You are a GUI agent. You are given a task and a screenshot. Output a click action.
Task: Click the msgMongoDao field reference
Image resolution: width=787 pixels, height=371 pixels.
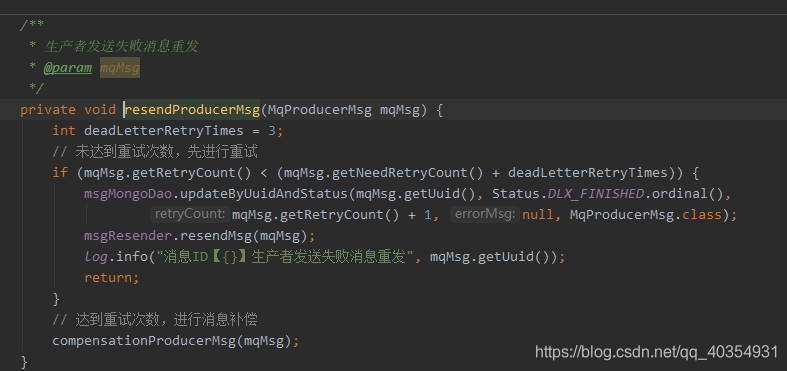point(128,193)
